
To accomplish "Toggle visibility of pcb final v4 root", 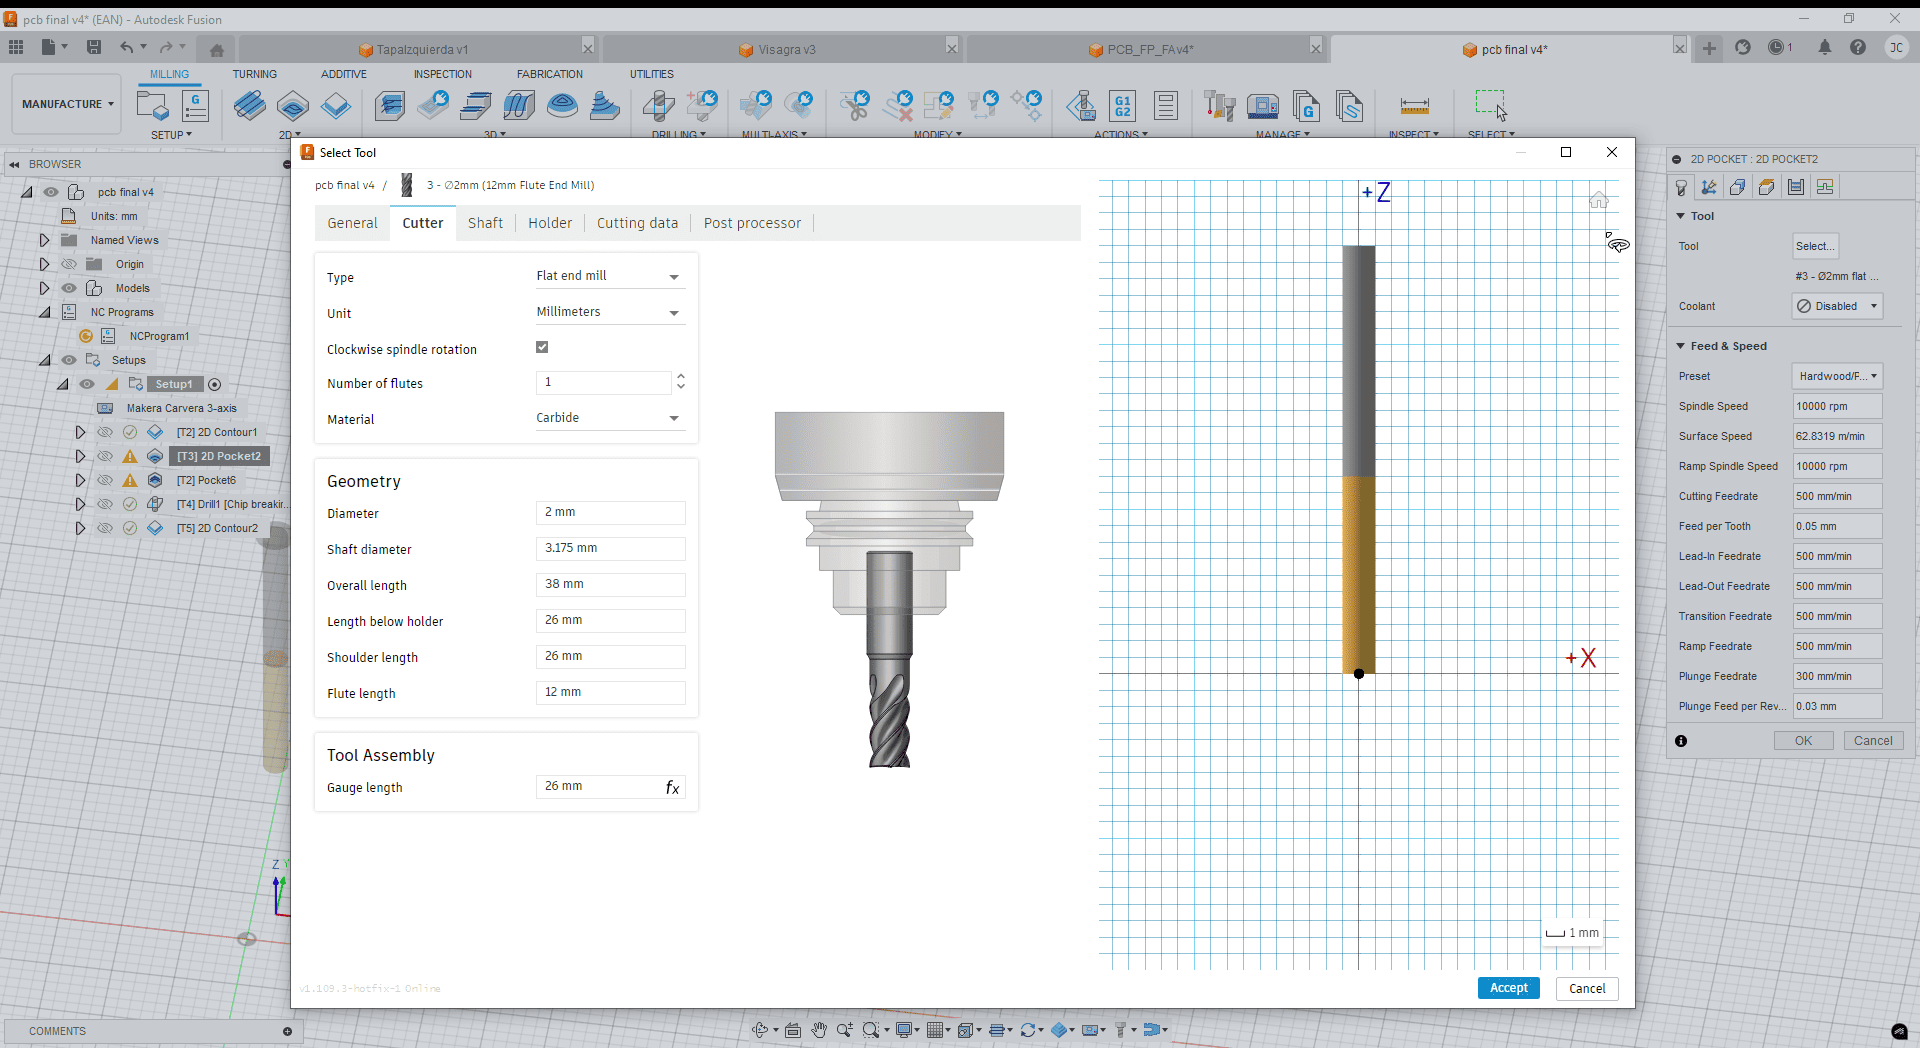I will 51,192.
